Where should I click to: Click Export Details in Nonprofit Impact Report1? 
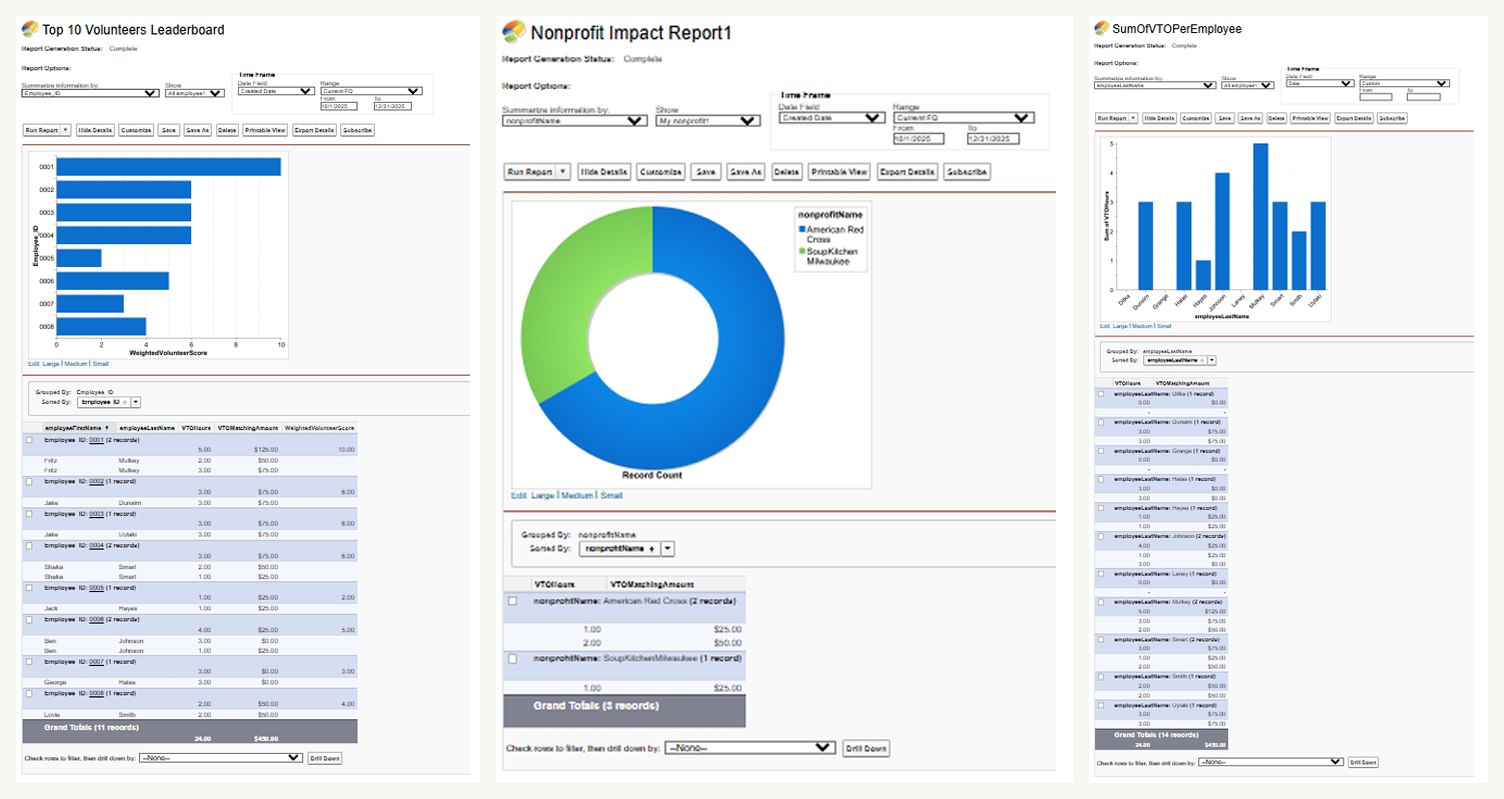[x=906, y=172]
